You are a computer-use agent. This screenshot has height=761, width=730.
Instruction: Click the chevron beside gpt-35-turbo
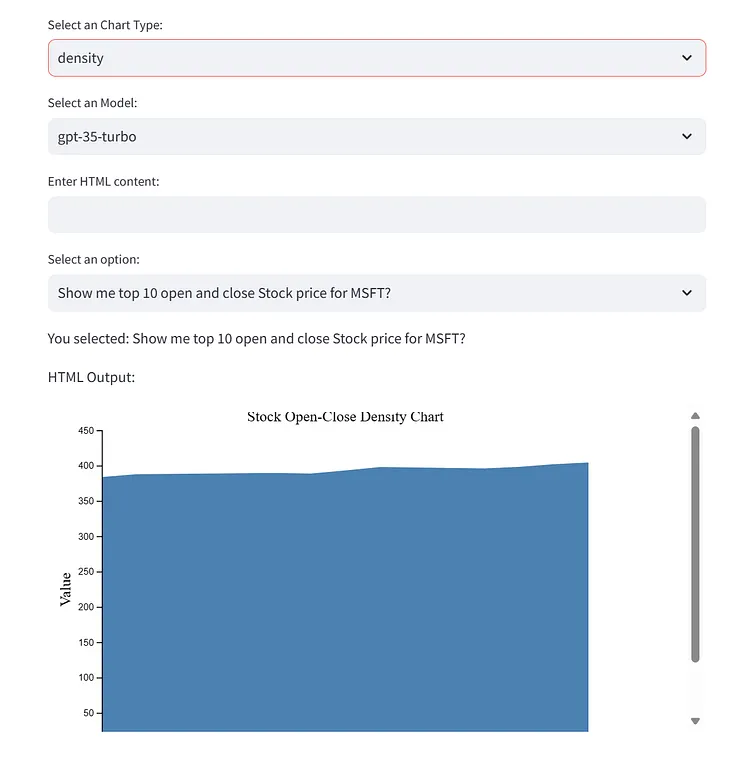click(x=687, y=136)
